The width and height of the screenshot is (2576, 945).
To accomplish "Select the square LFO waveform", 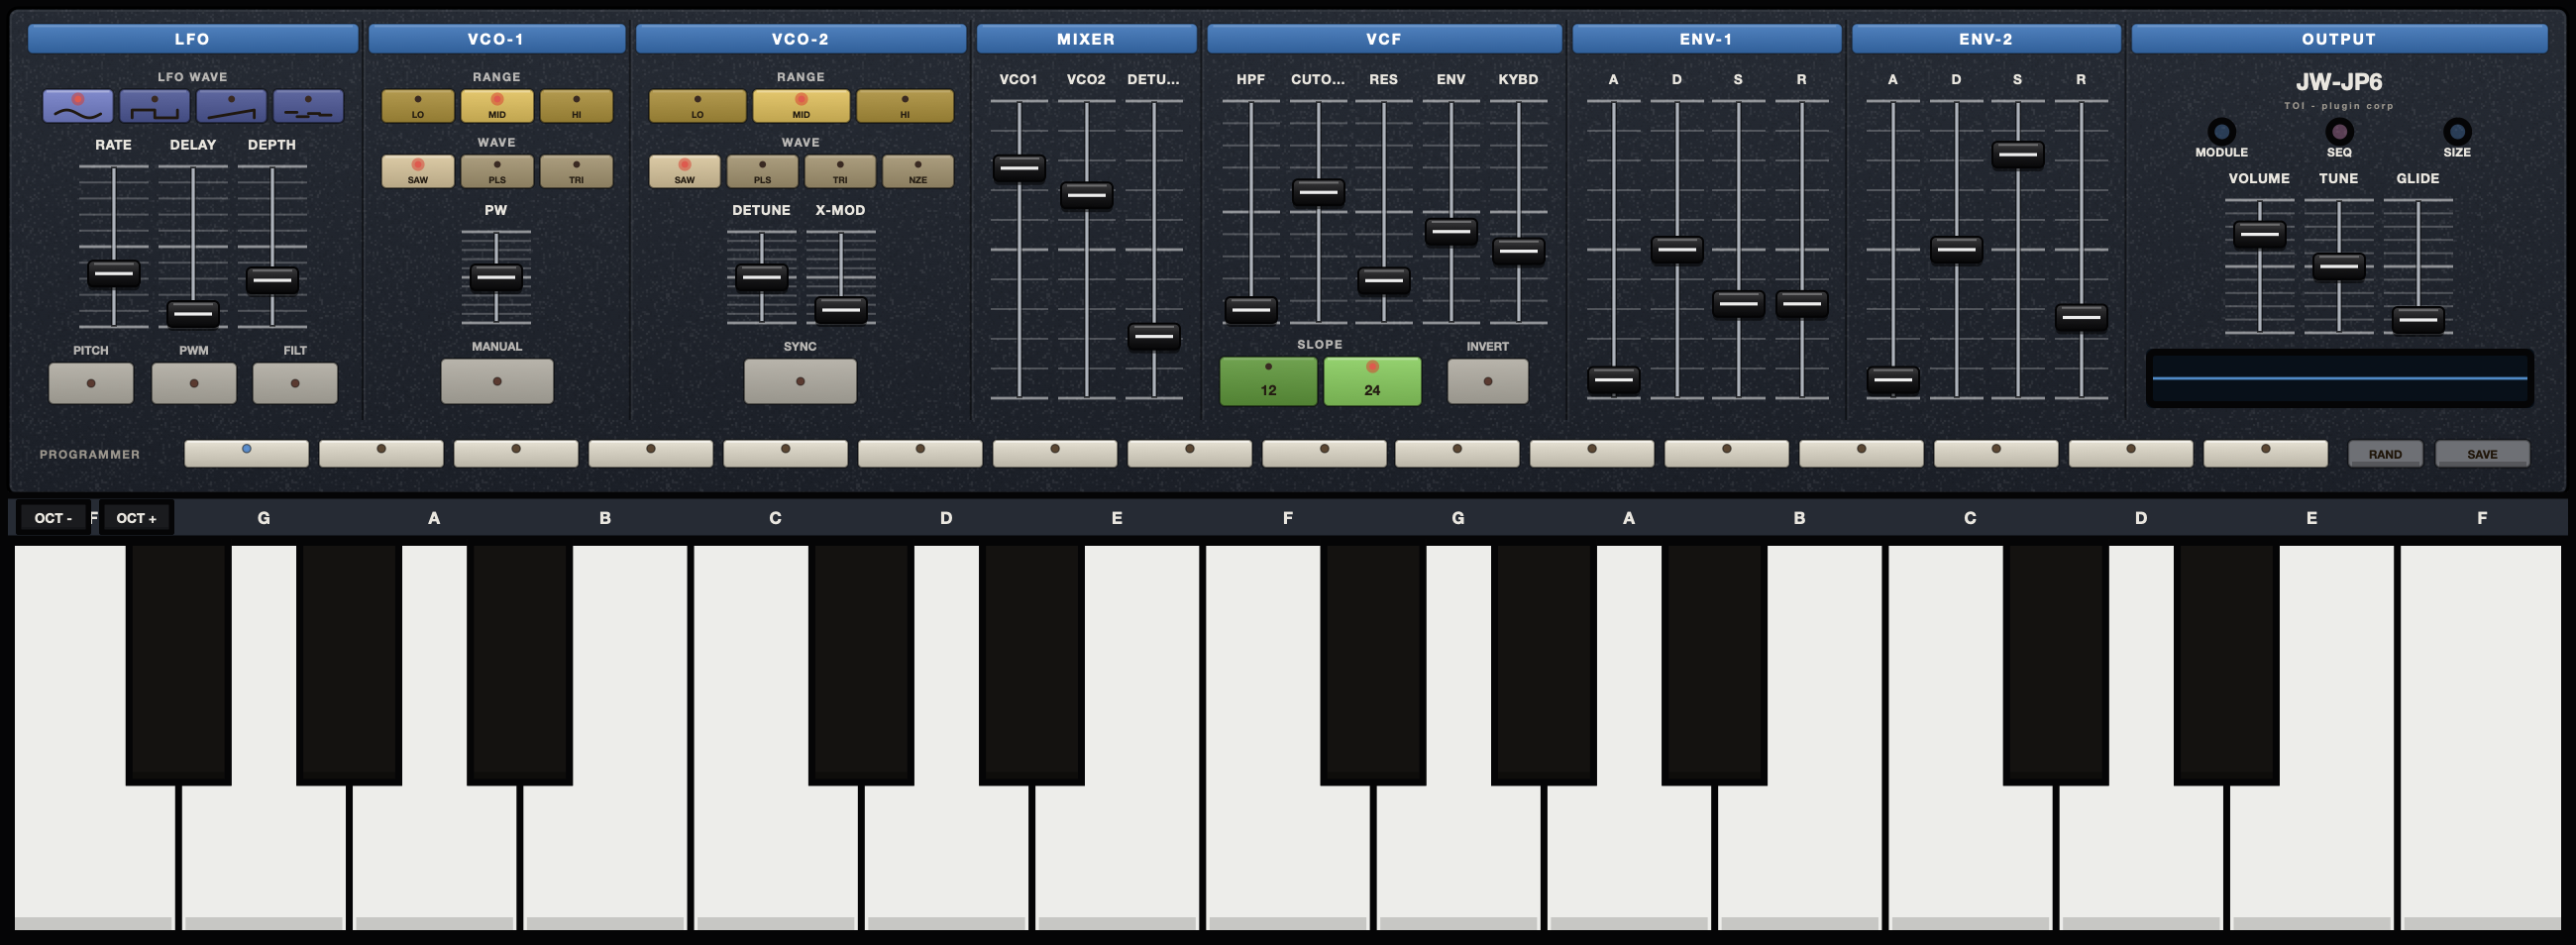I will coord(155,106).
